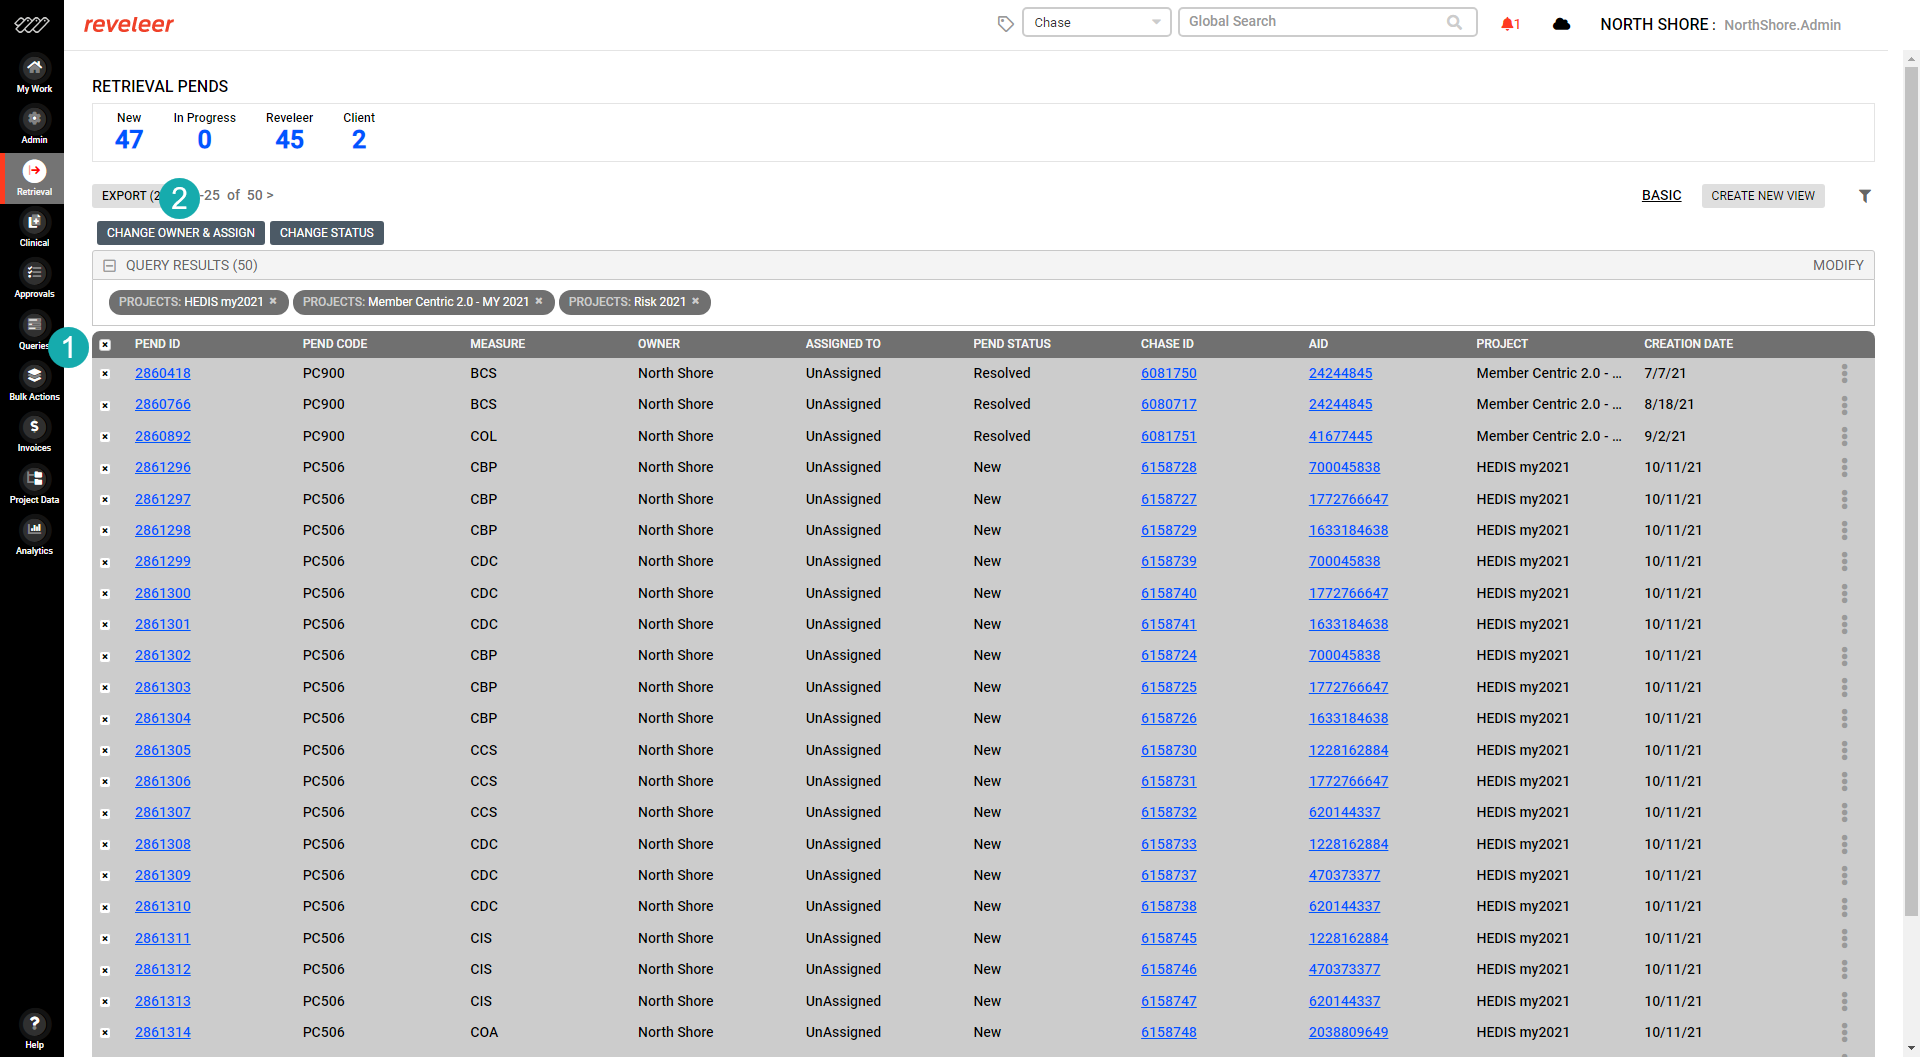Toggle checkbox for pend 2861307
The width and height of the screenshot is (1920, 1057).
click(105, 813)
